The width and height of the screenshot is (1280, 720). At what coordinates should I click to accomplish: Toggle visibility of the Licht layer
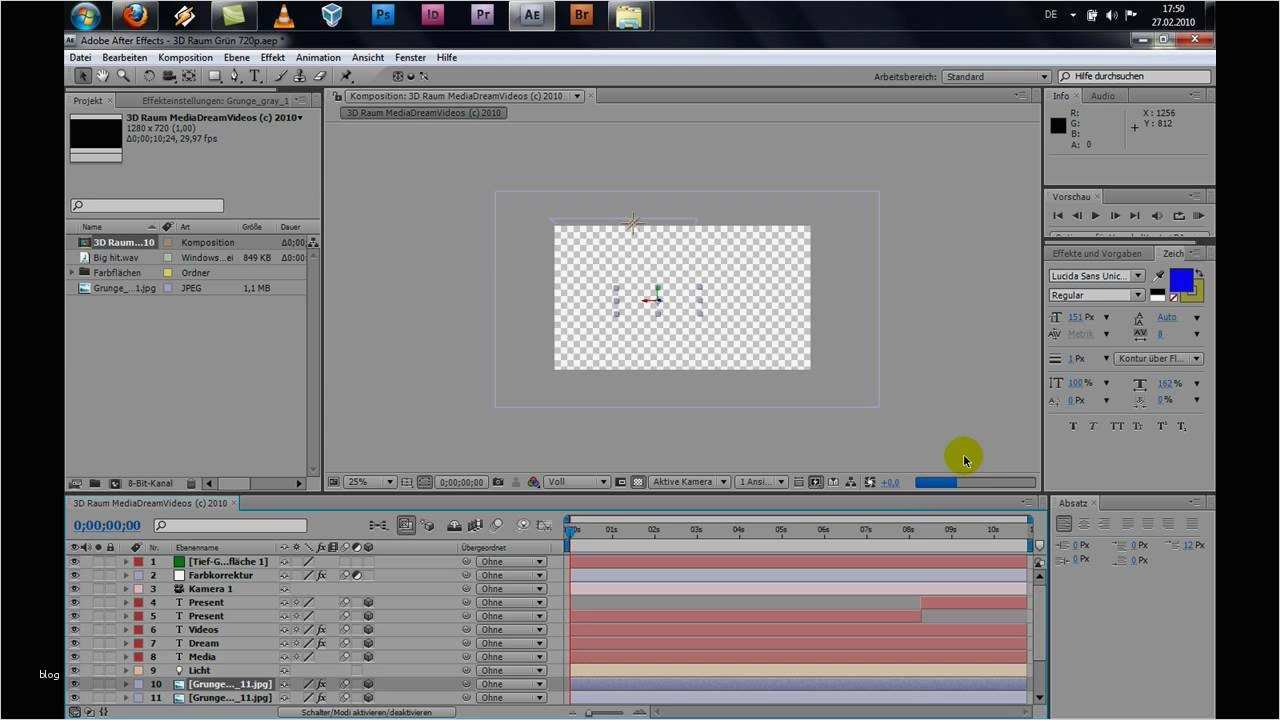[x=74, y=671]
